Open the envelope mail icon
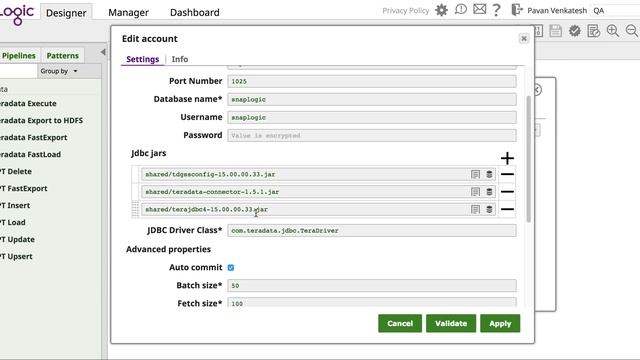This screenshot has height=360, width=640. tap(480, 9)
